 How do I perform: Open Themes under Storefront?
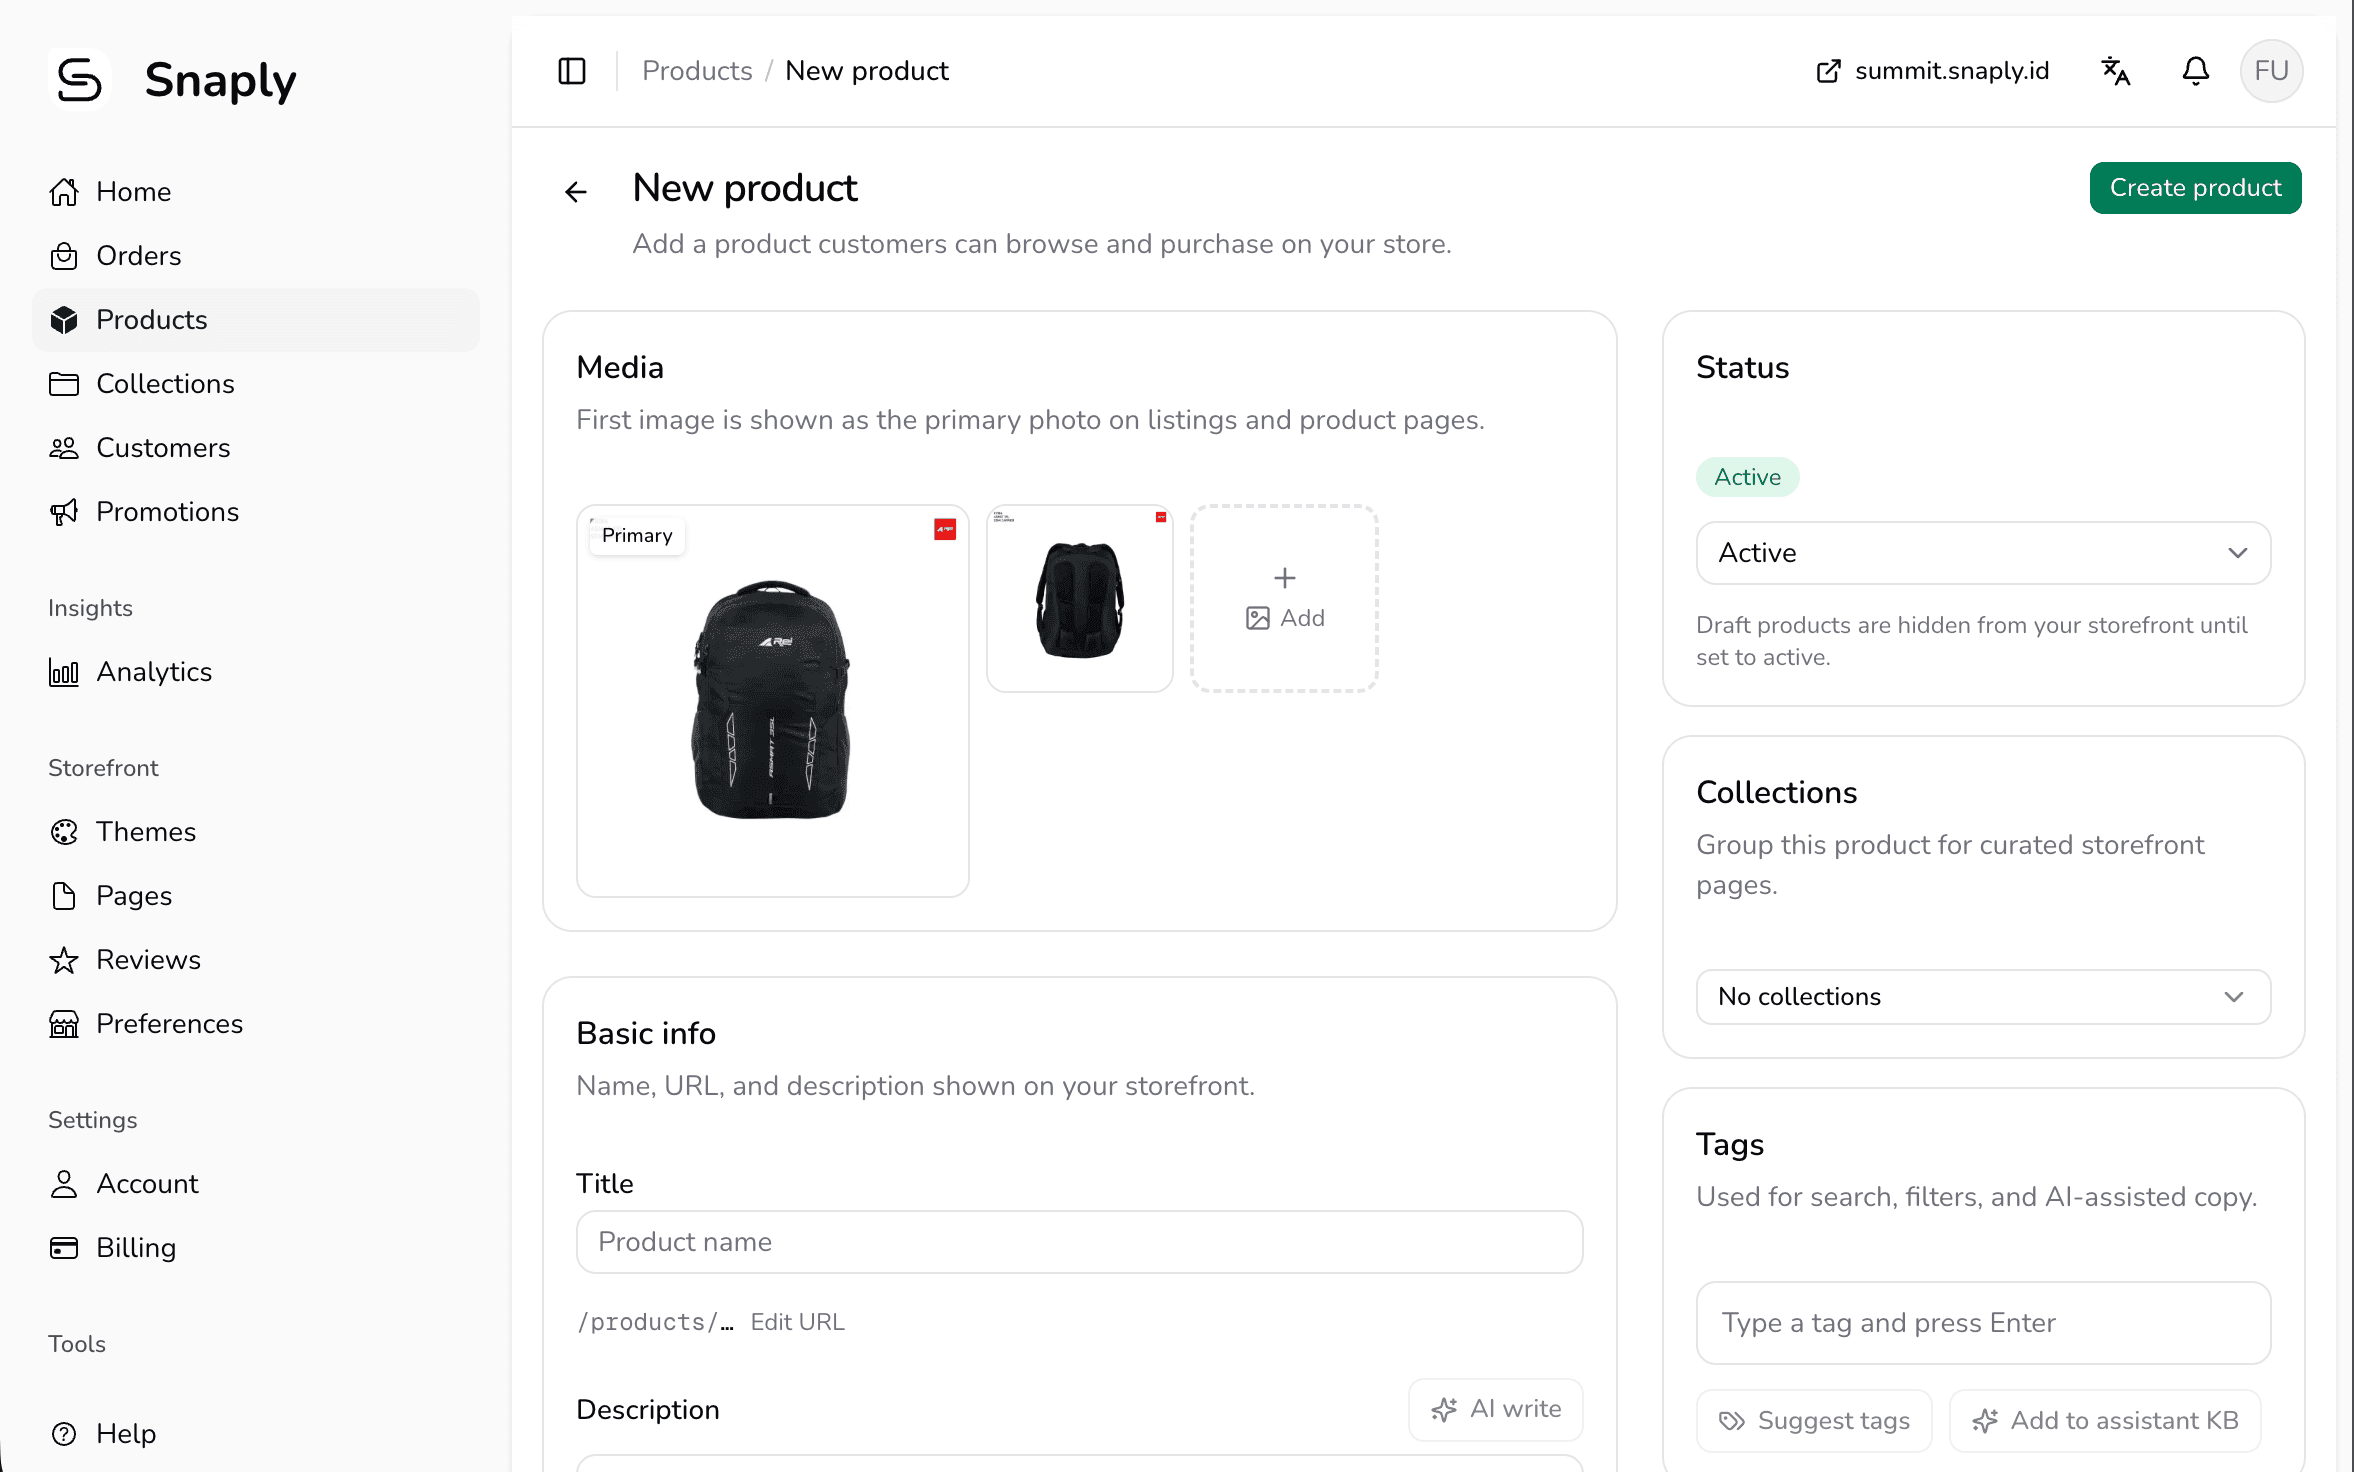click(x=256, y=832)
